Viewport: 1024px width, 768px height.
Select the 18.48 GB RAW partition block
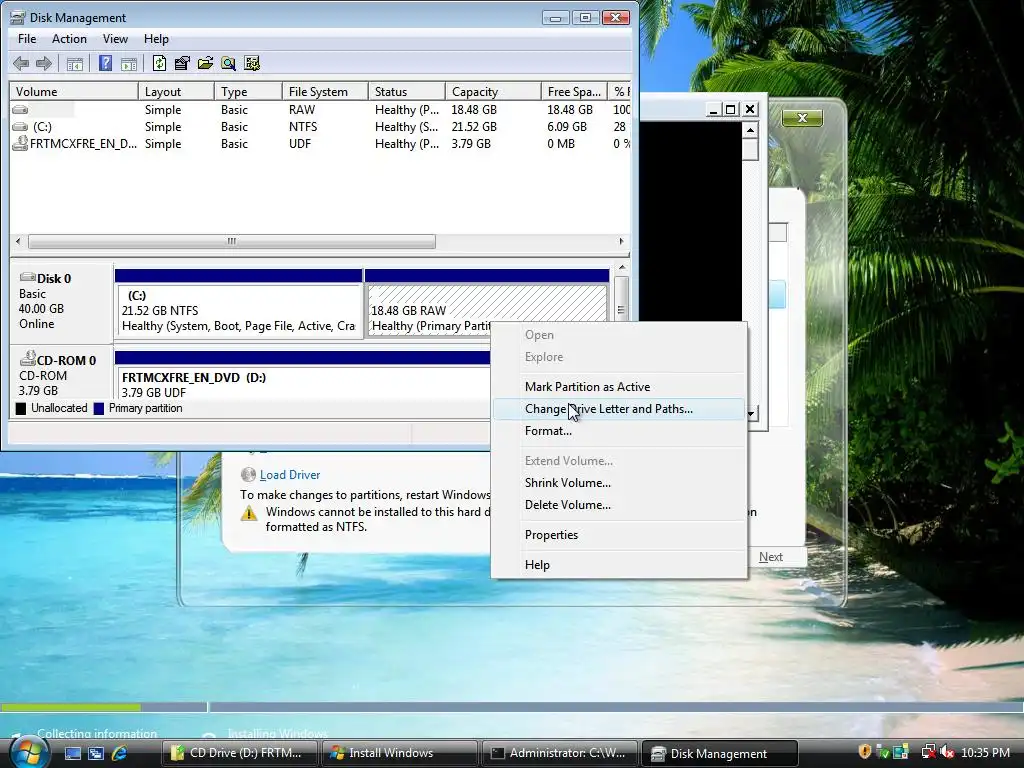point(487,303)
